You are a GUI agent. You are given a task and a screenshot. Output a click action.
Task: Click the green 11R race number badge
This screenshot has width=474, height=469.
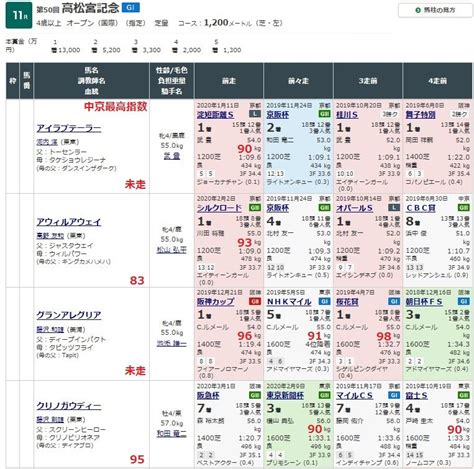(19, 15)
